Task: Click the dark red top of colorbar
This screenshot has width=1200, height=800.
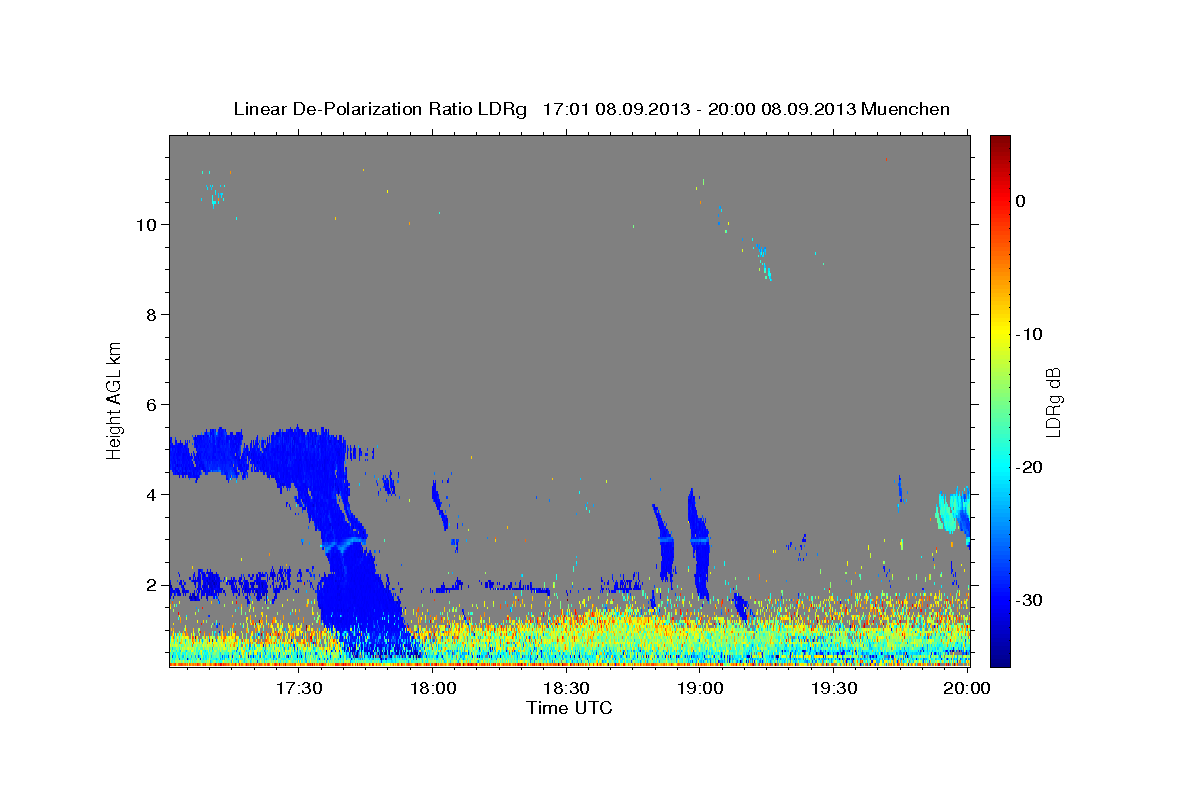Action: click(x=1000, y=145)
